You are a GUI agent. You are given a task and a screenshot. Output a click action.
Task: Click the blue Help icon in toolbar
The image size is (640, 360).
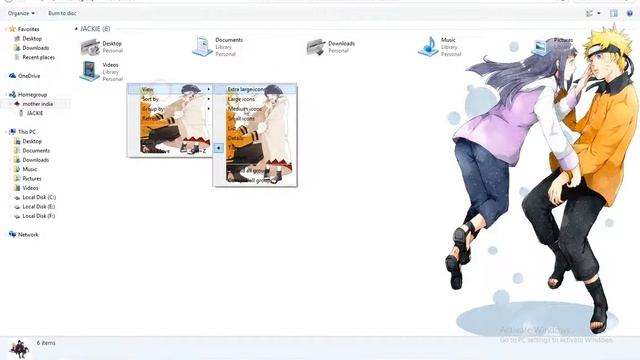click(x=630, y=13)
